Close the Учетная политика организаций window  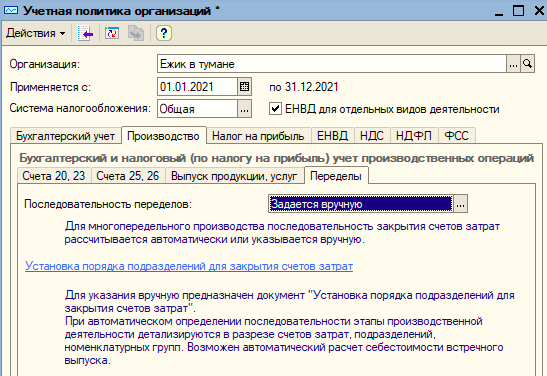pyautogui.click(x=539, y=11)
